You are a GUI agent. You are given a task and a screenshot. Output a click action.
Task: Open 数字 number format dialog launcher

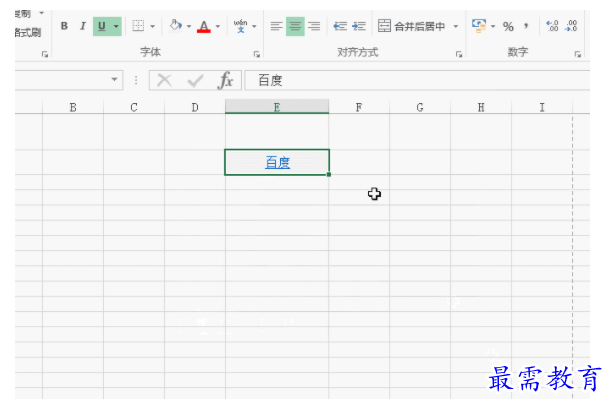point(578,54)
